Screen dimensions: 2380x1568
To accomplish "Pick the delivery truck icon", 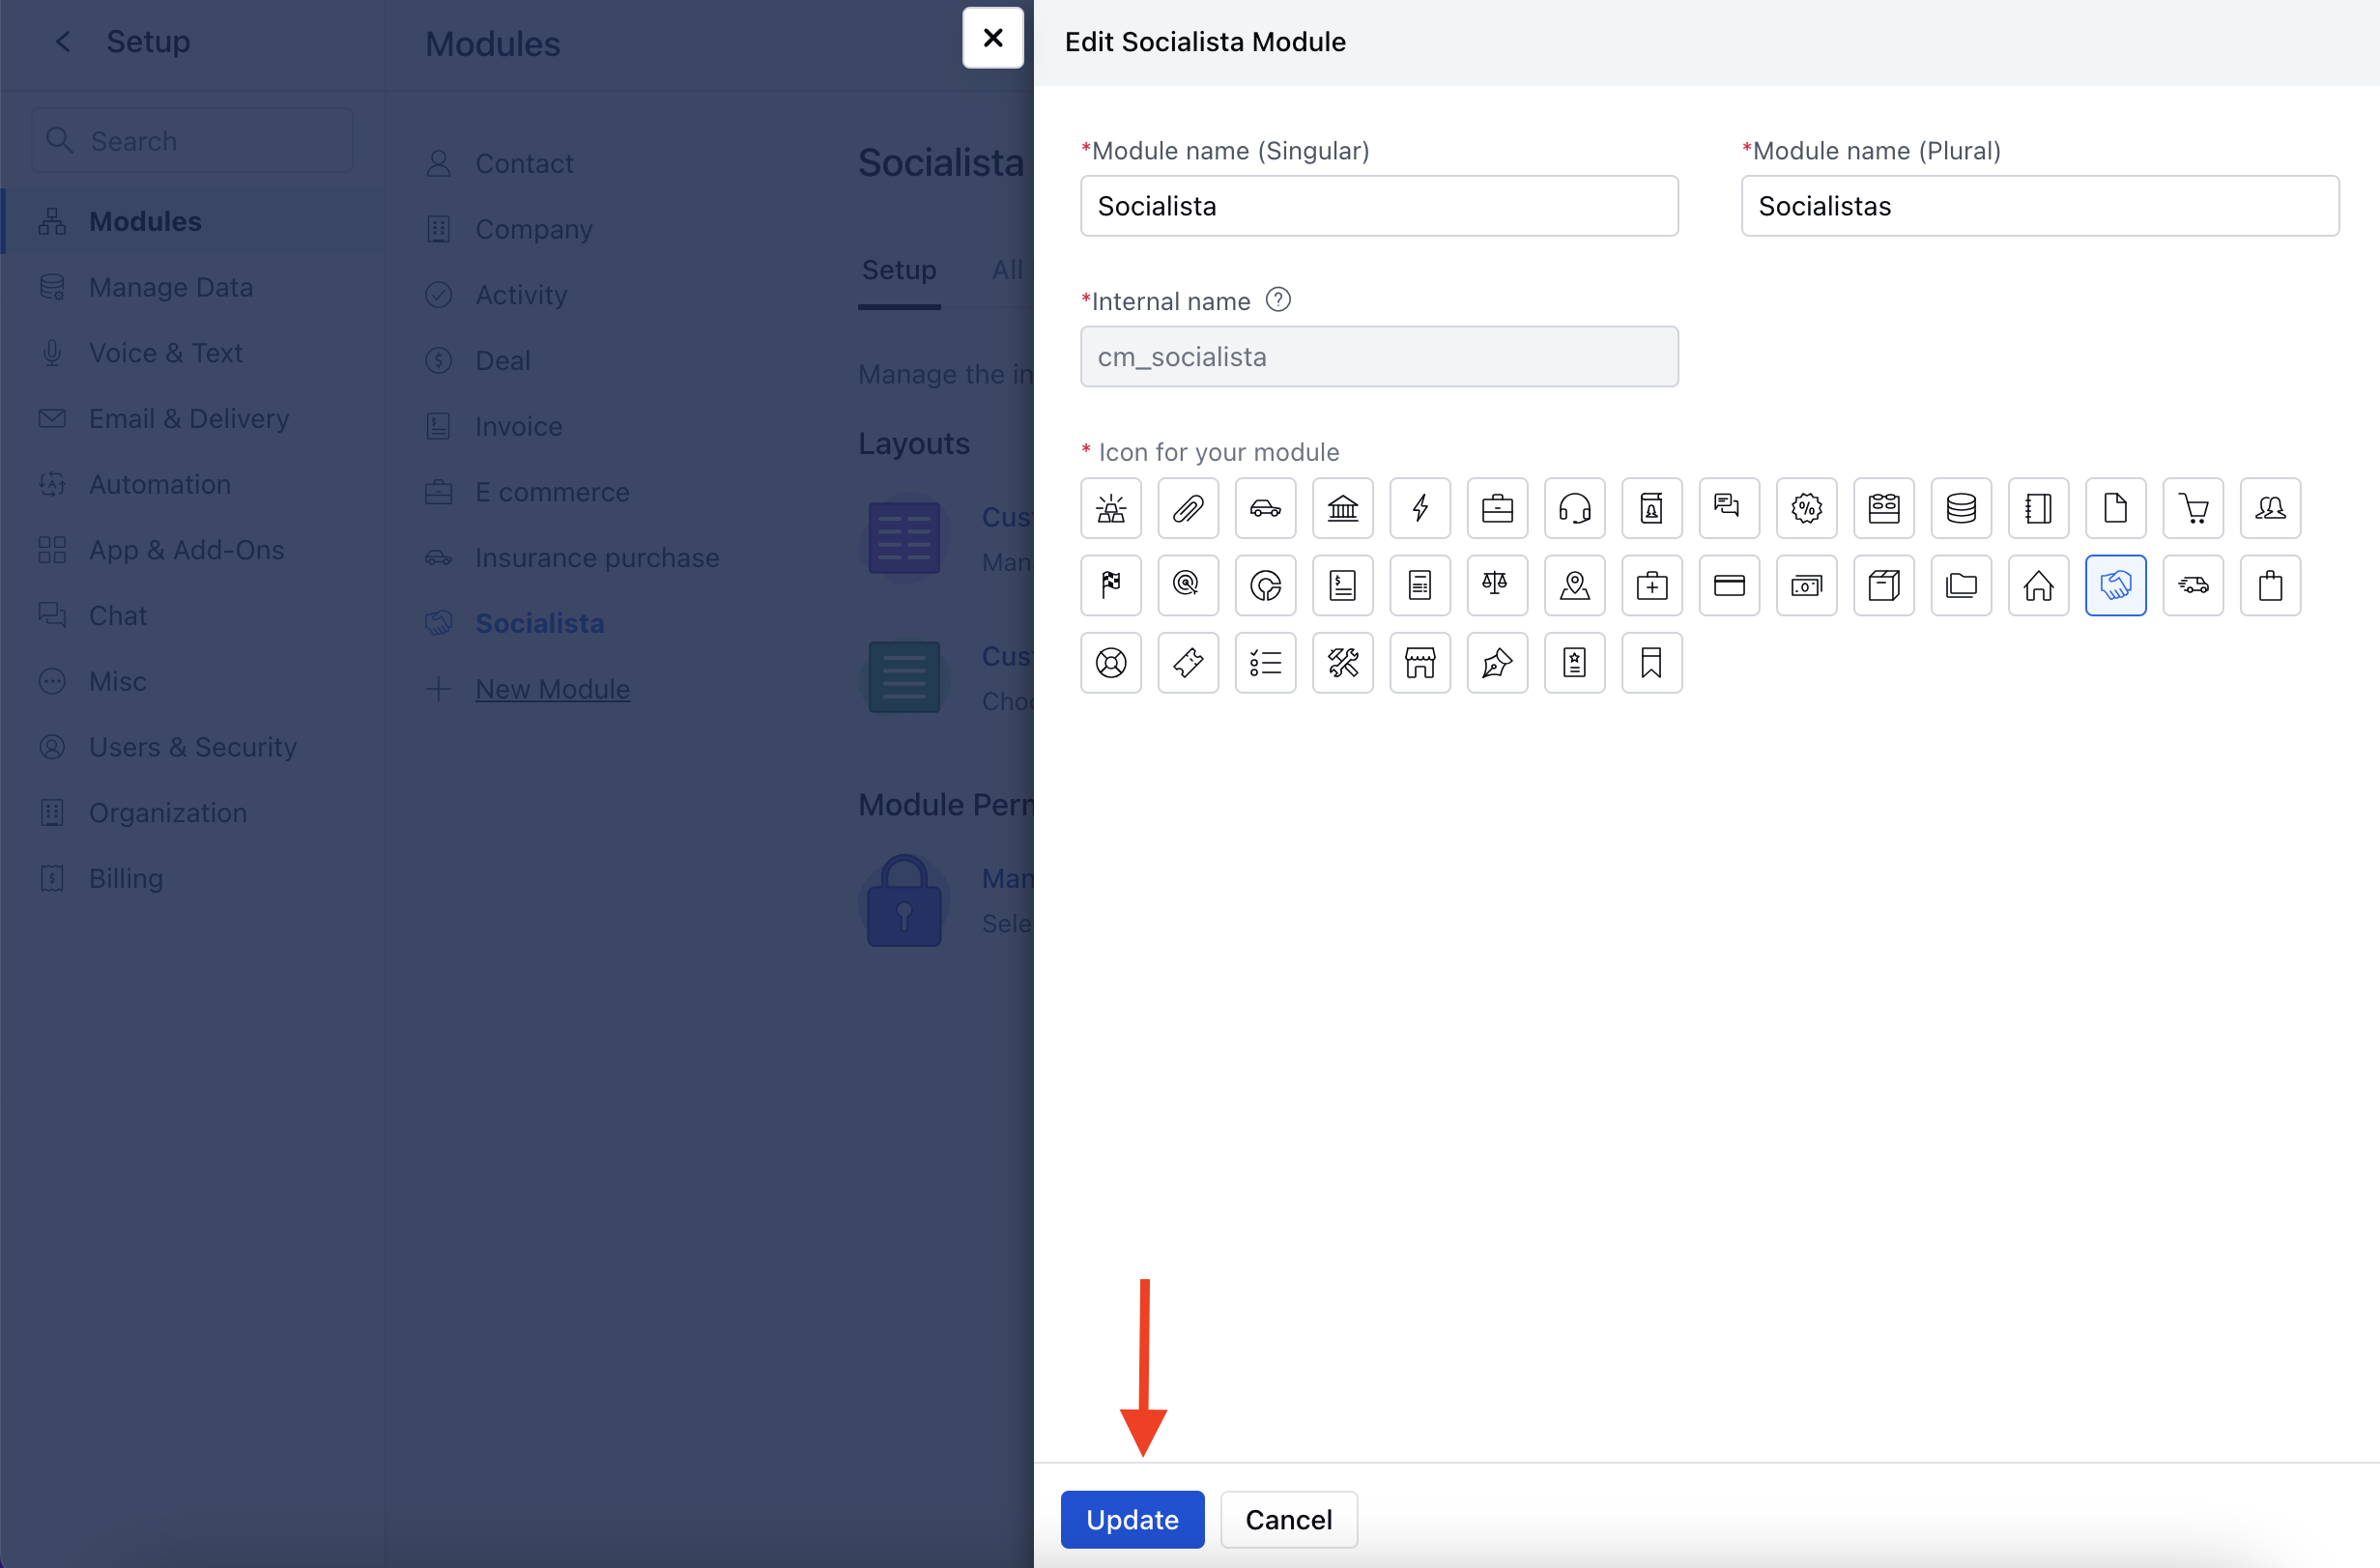I will point(2193,585).
